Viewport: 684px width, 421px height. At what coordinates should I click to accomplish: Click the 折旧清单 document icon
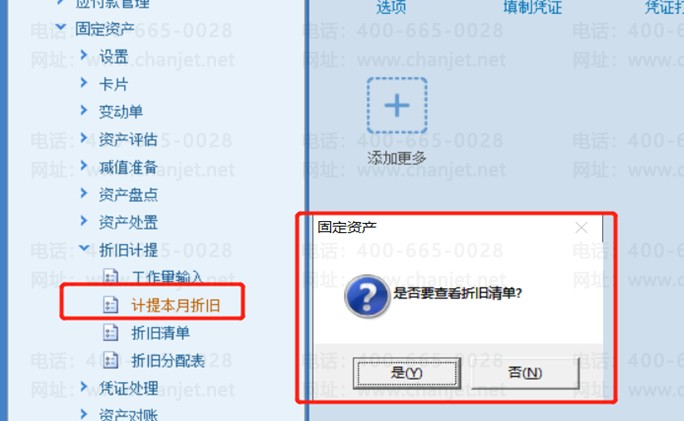111,332
